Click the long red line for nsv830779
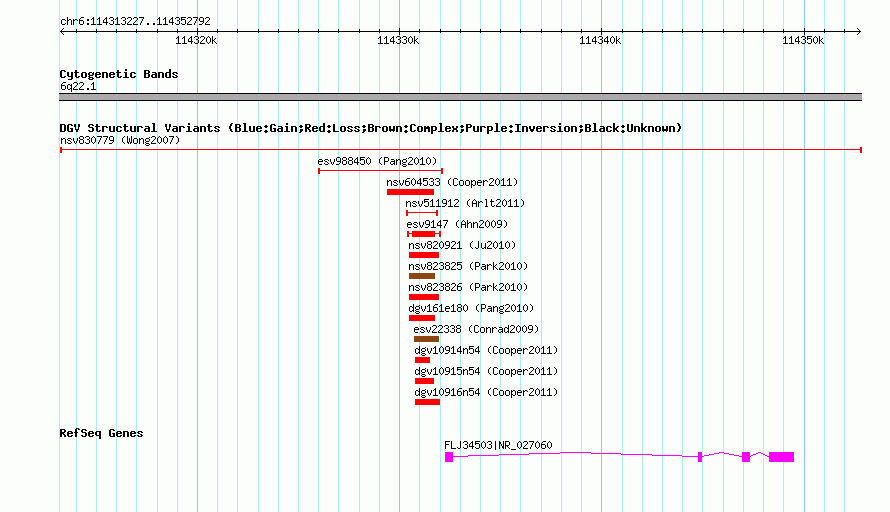This screenshot has height=512, width=890. click(x=461, y=150)
